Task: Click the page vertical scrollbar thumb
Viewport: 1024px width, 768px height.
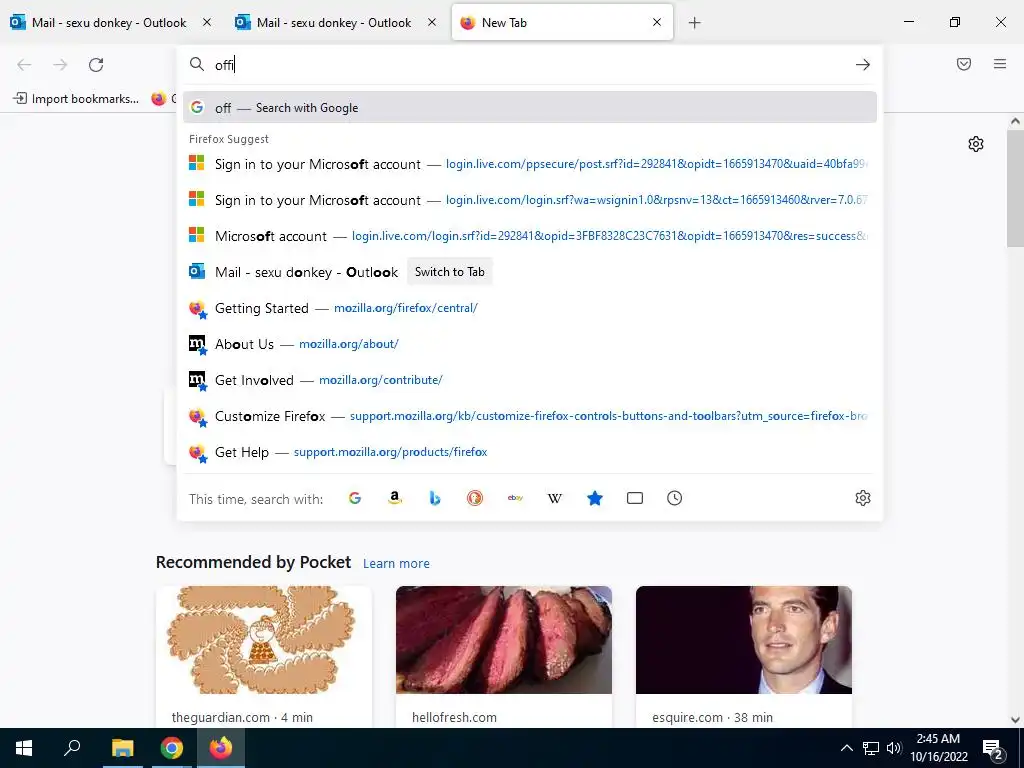Action: [x=1015, y=189]
